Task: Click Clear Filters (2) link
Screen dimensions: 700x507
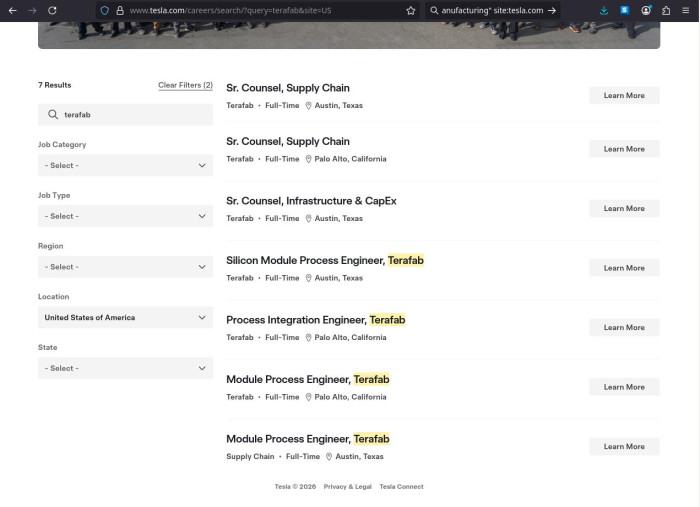Action: tap(185, 85)
